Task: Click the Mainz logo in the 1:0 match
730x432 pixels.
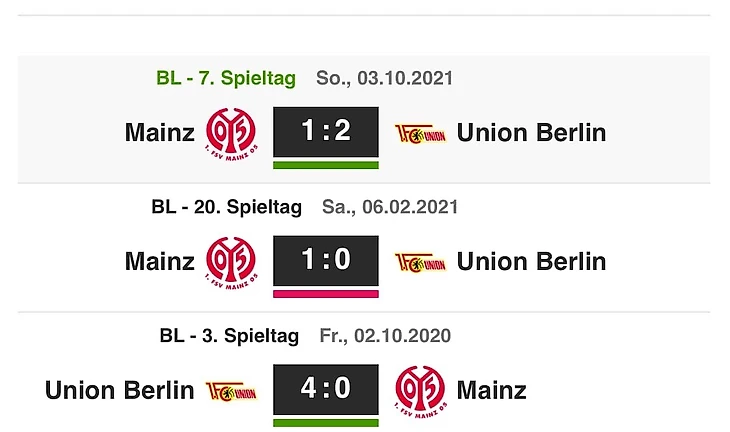Action: click(231, 261)
